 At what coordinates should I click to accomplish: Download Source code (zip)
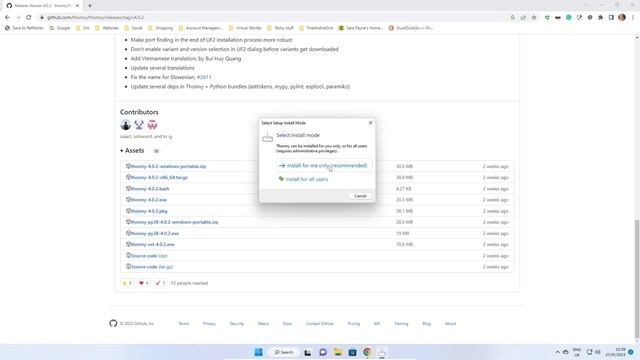coord(149,256)
